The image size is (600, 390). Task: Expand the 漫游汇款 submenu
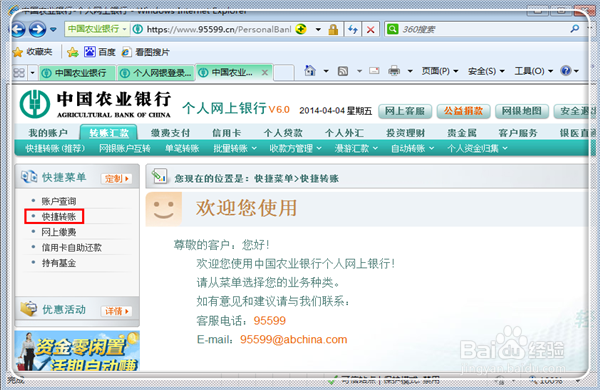tap(356, 148)
